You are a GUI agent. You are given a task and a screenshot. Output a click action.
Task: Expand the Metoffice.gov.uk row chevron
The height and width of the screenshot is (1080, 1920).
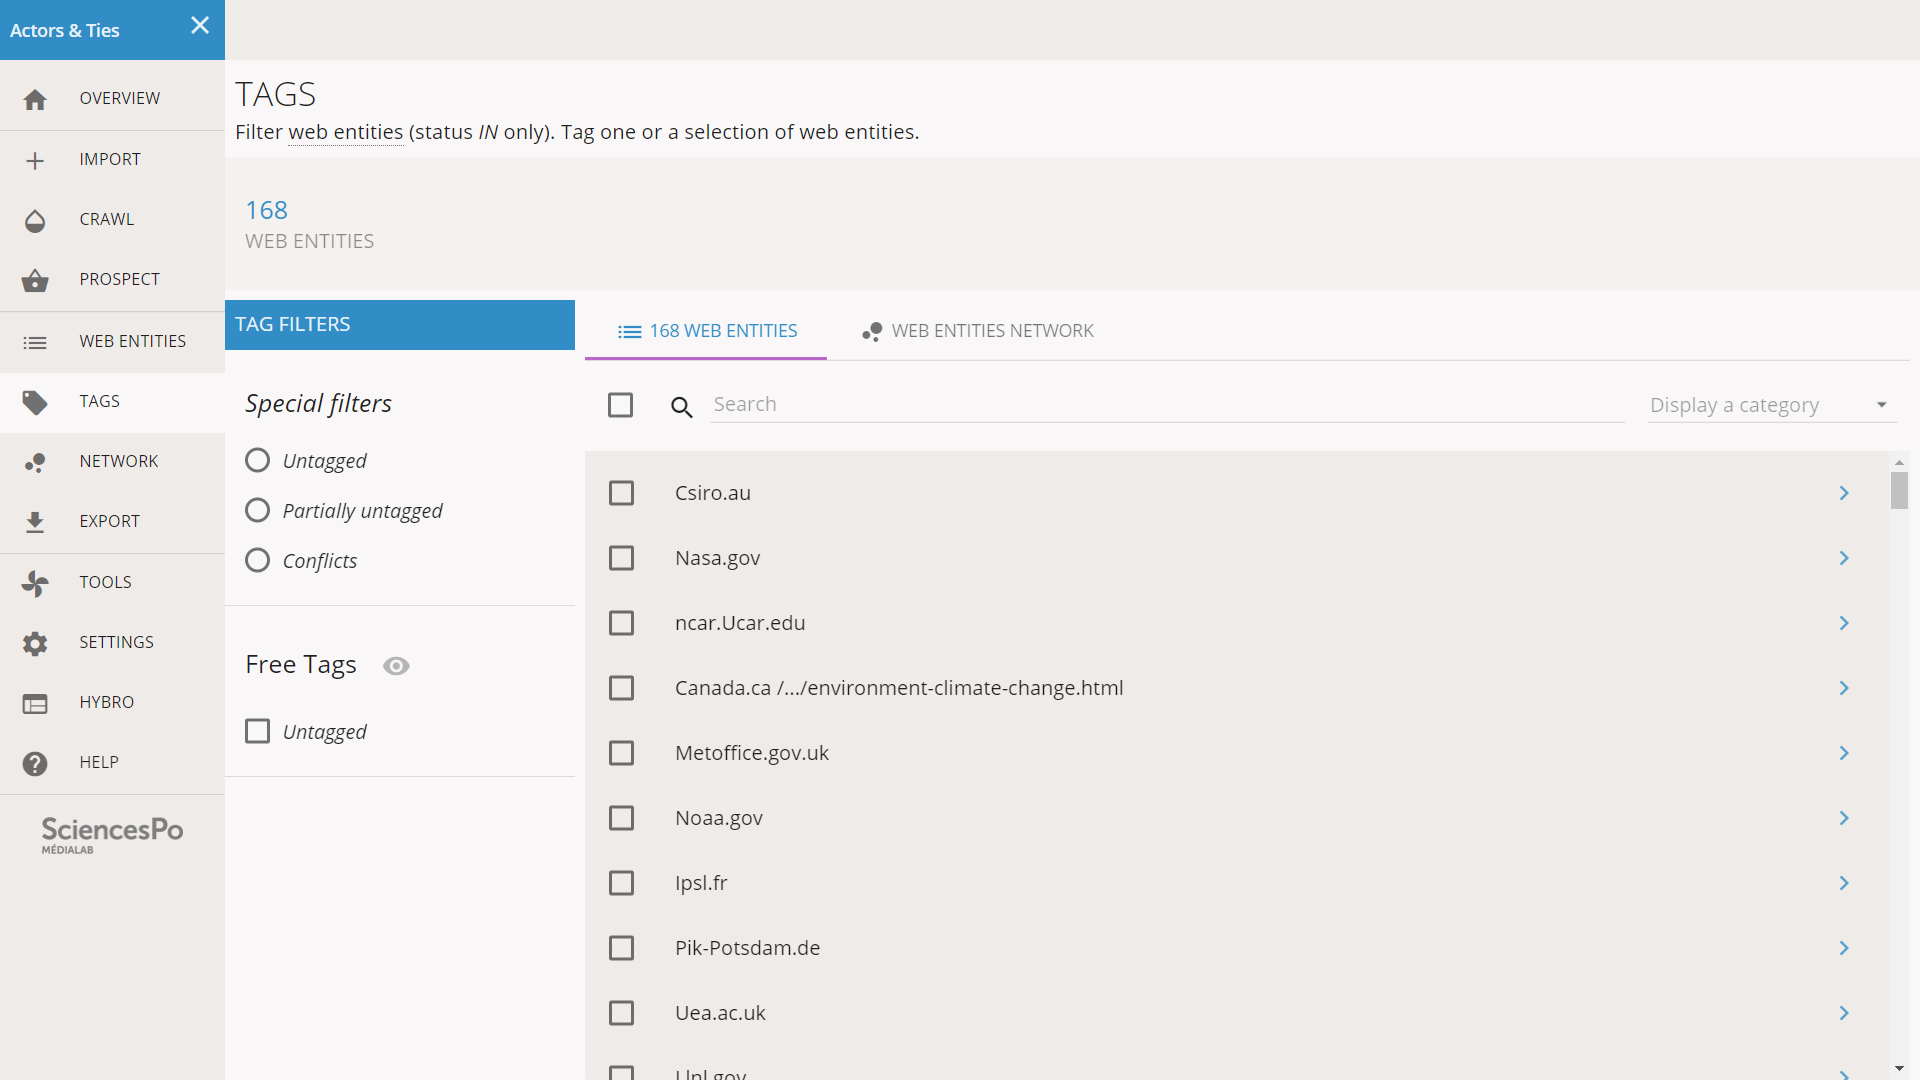(x=1844, y=753)
